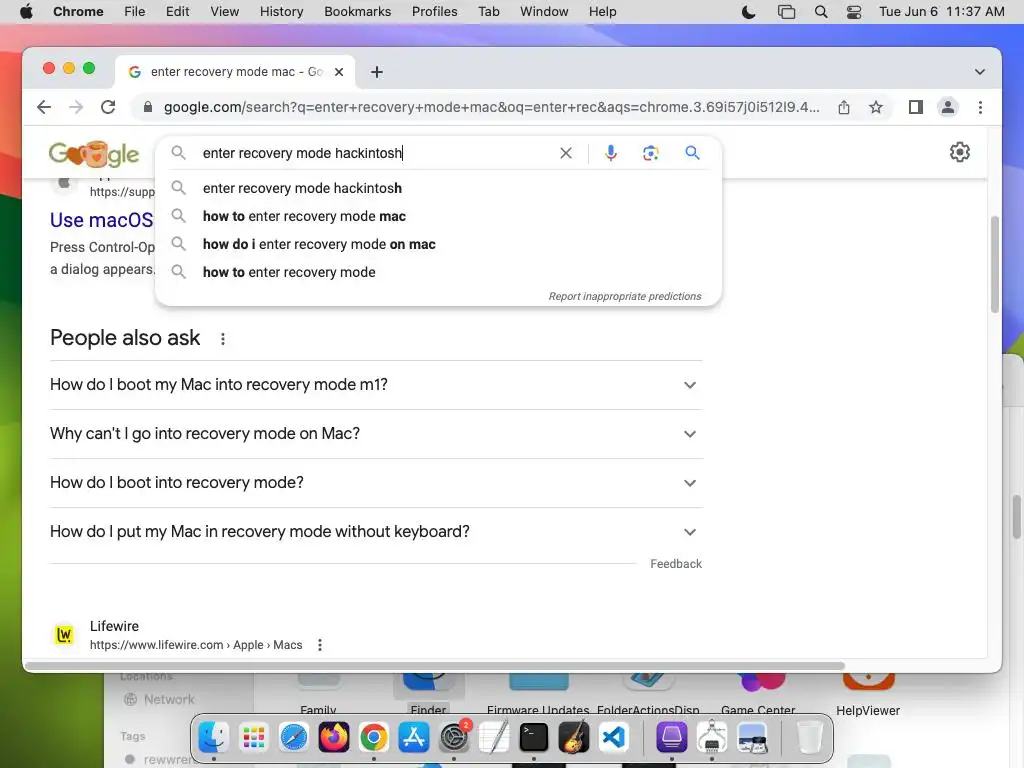1024x768 pixels.
Task: Click the Chrome address bar URL
Action: pyautogui.click(x=491, y=107)
